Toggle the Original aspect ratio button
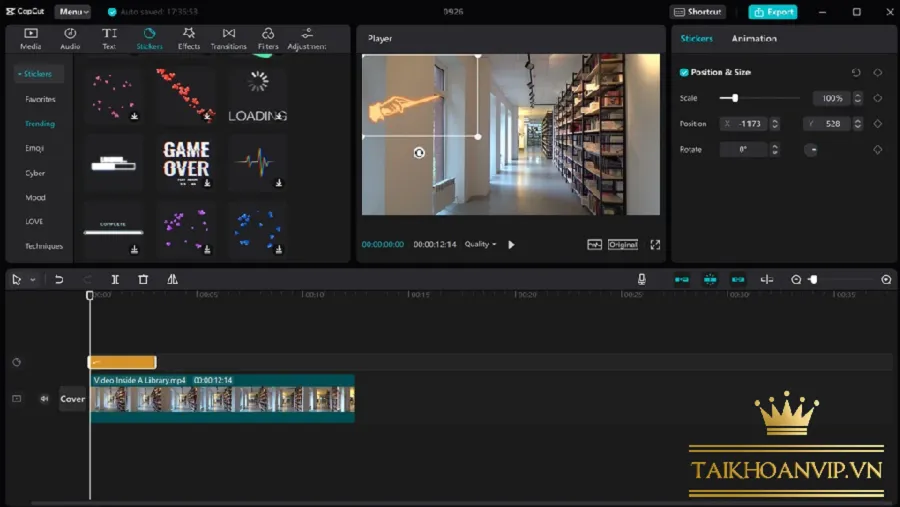Viewport: 900px width, 507px height. pyautogui.click(x=623, y=245)
